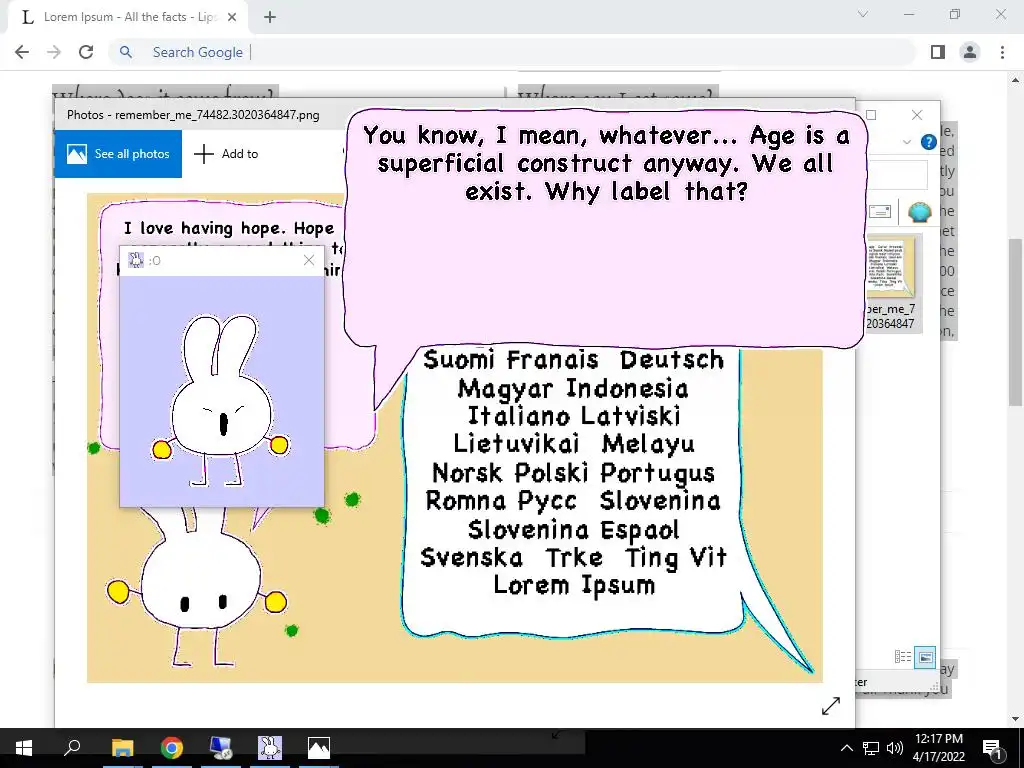Click the Photos app icon on taskbar
1024x768 pixels.
click(319, 748)
